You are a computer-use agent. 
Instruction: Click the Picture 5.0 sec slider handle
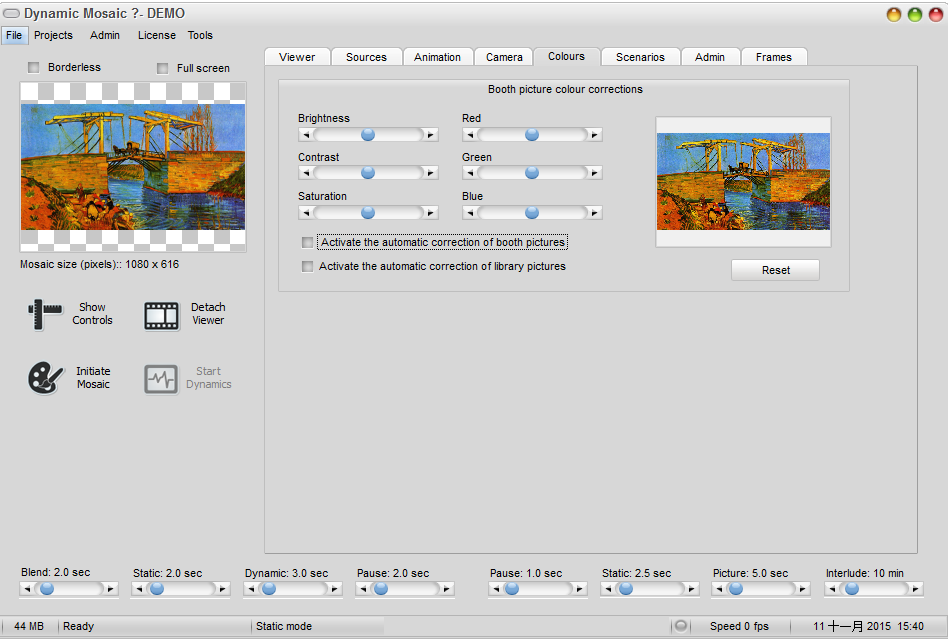click(735, 589)
